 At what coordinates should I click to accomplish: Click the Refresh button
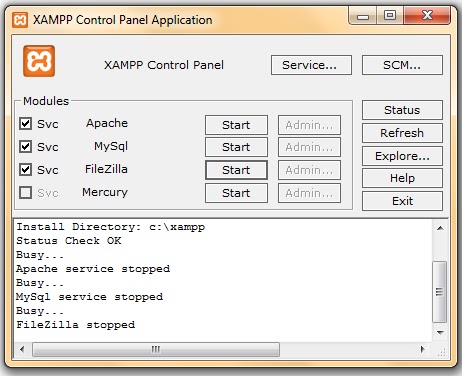(x=402, y=133)
